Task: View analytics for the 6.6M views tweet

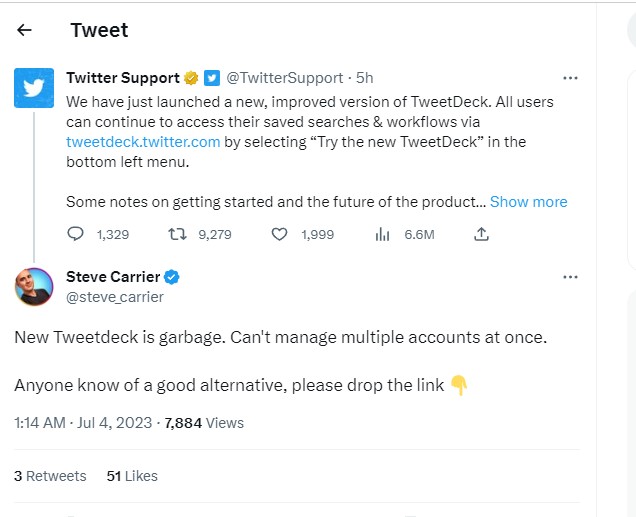Action: pos(382,234)
